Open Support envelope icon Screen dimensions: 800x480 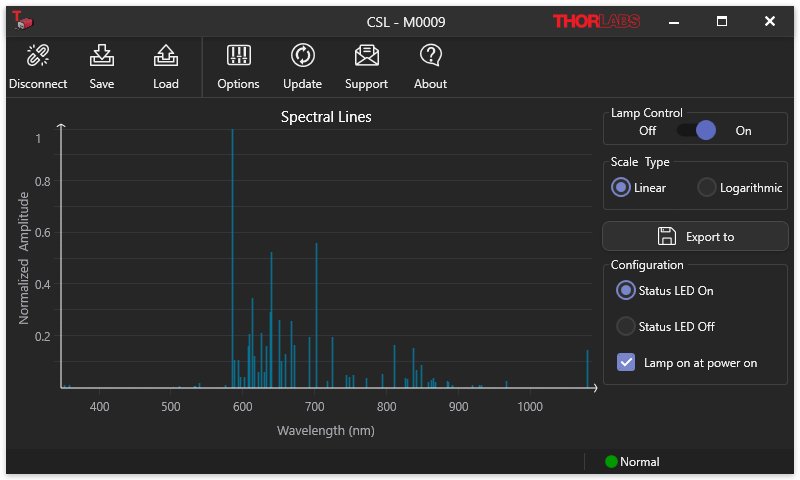(x=366, y=56)
